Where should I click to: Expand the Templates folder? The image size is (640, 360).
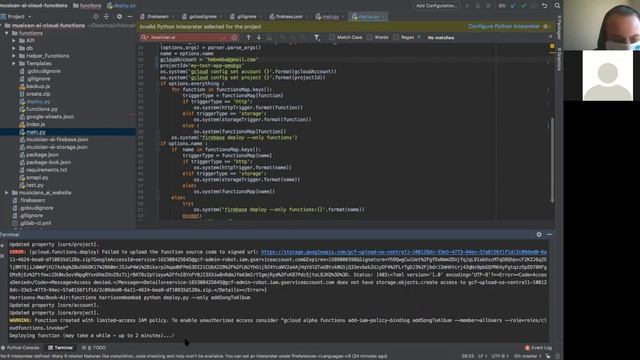coord(13,64)
